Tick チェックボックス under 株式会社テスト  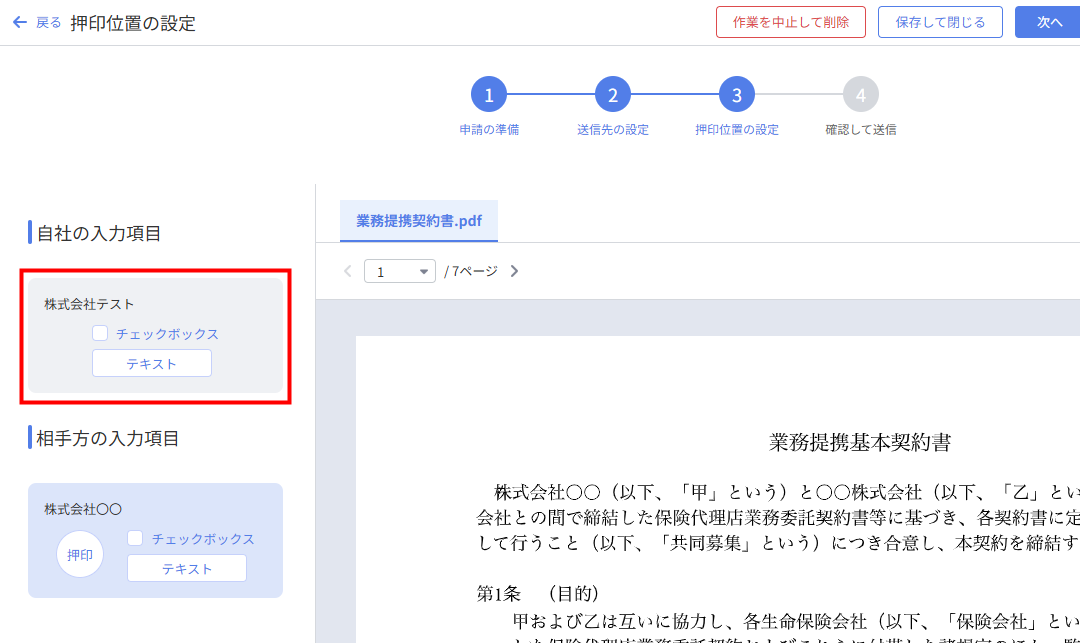(100, 334)
